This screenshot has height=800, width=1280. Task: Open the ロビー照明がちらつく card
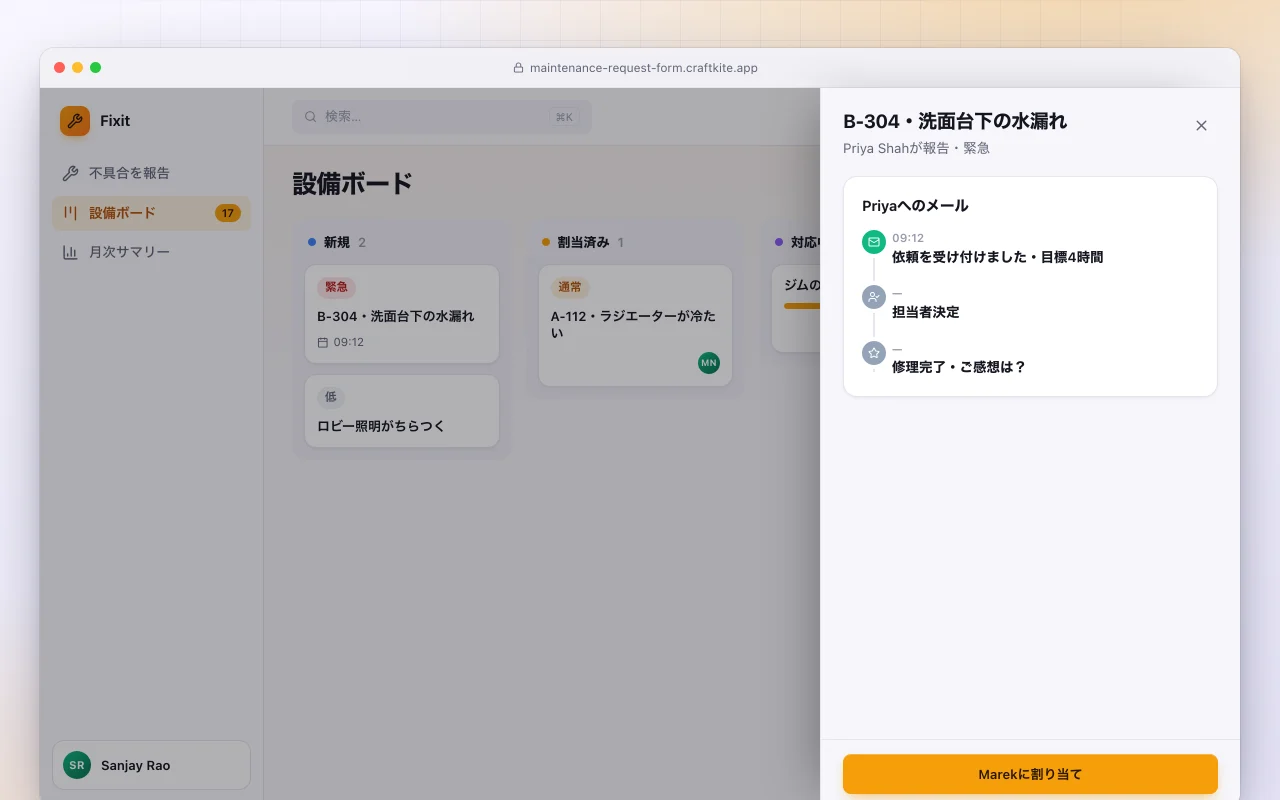[402, 411]
